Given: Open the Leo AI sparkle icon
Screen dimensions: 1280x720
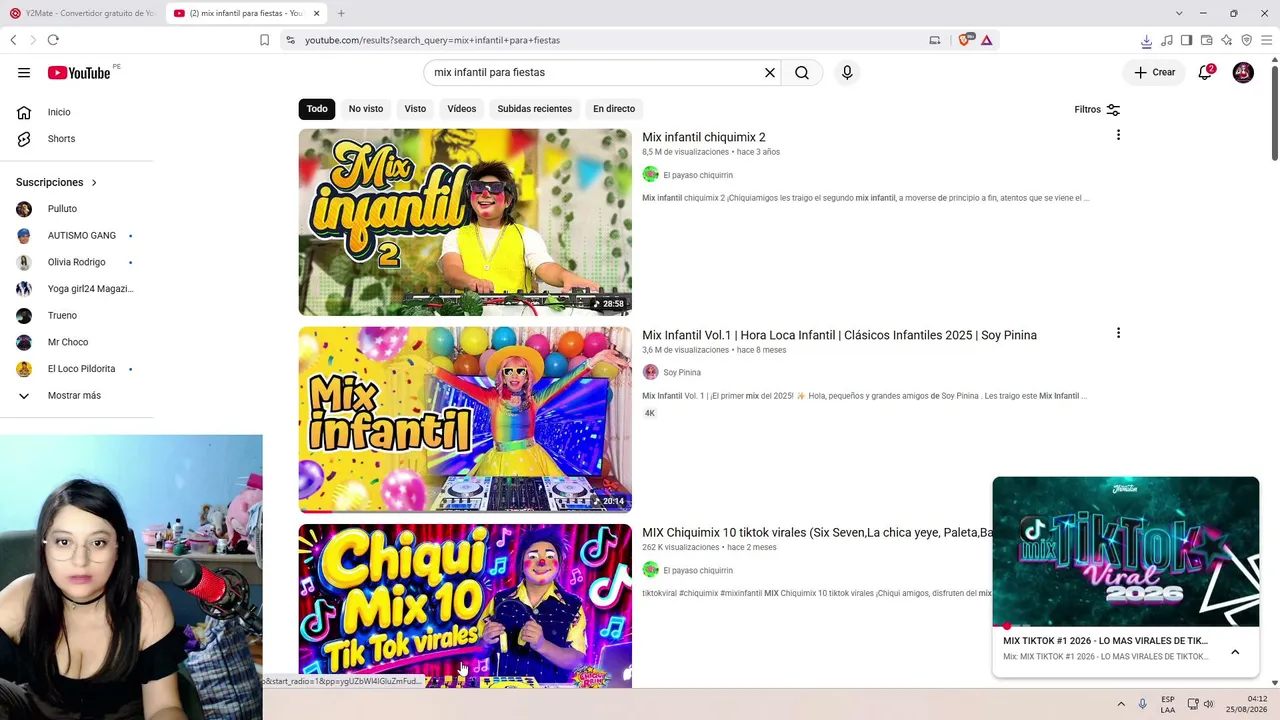Looking at the screenshot, I should (x=1226, y=40).
